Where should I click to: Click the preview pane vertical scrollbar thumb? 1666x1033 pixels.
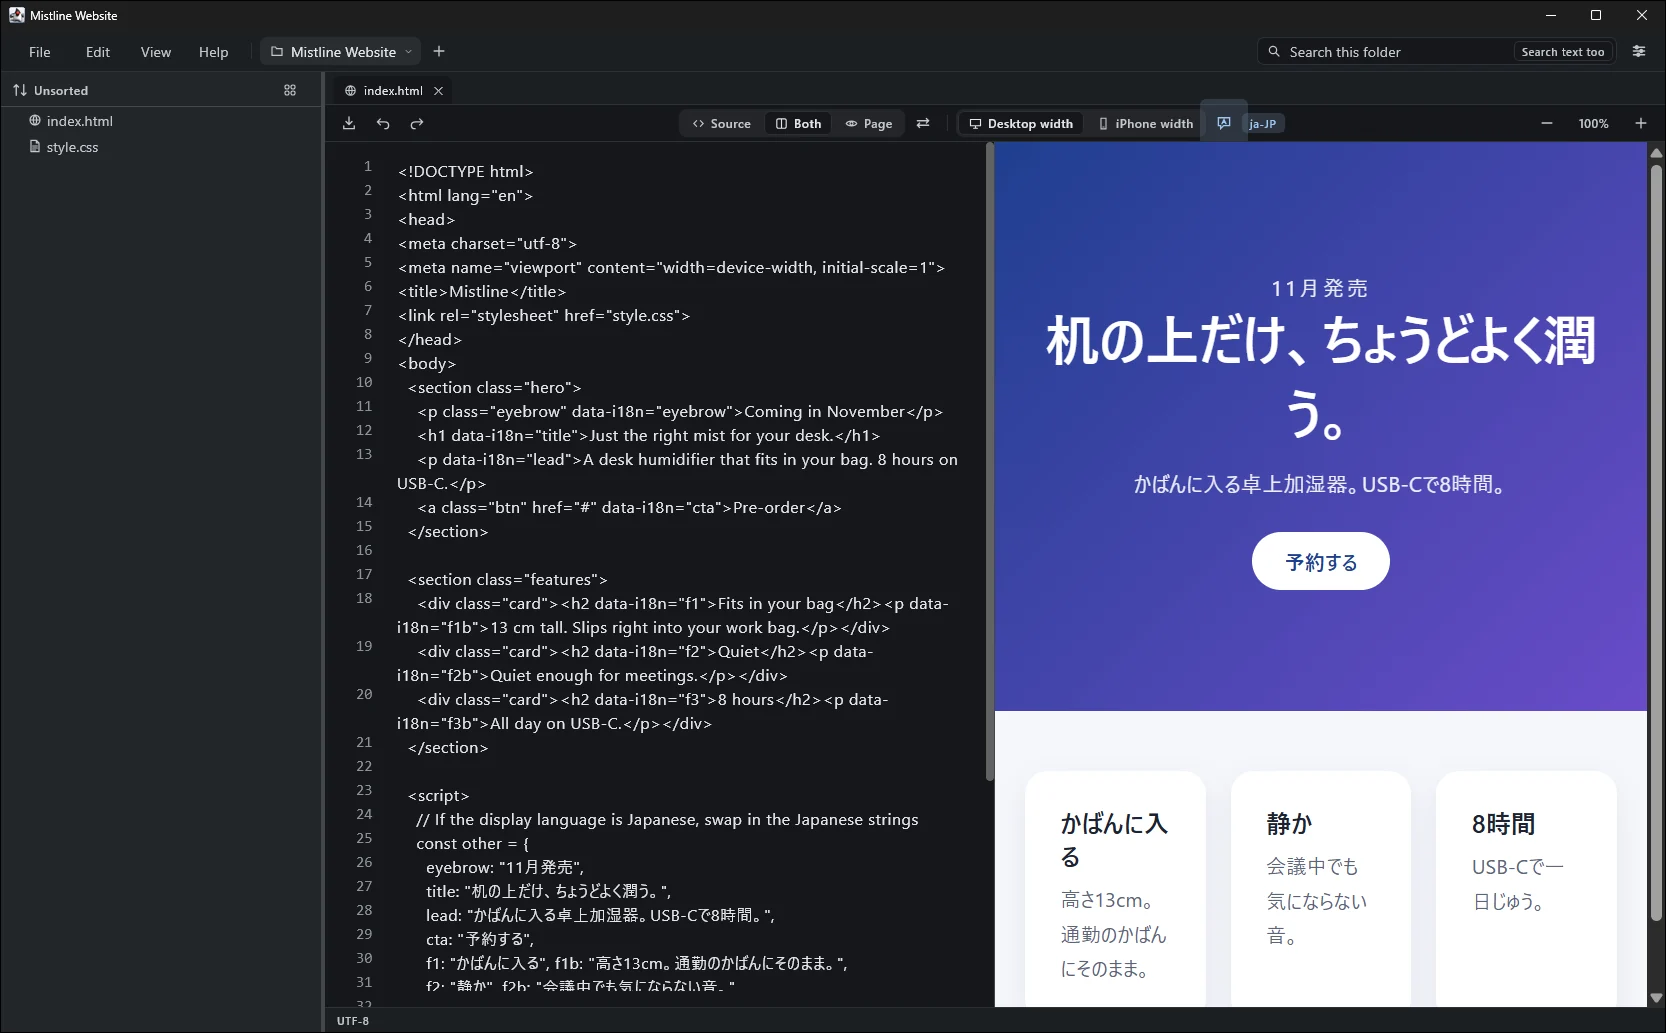tap(1656, 542)
